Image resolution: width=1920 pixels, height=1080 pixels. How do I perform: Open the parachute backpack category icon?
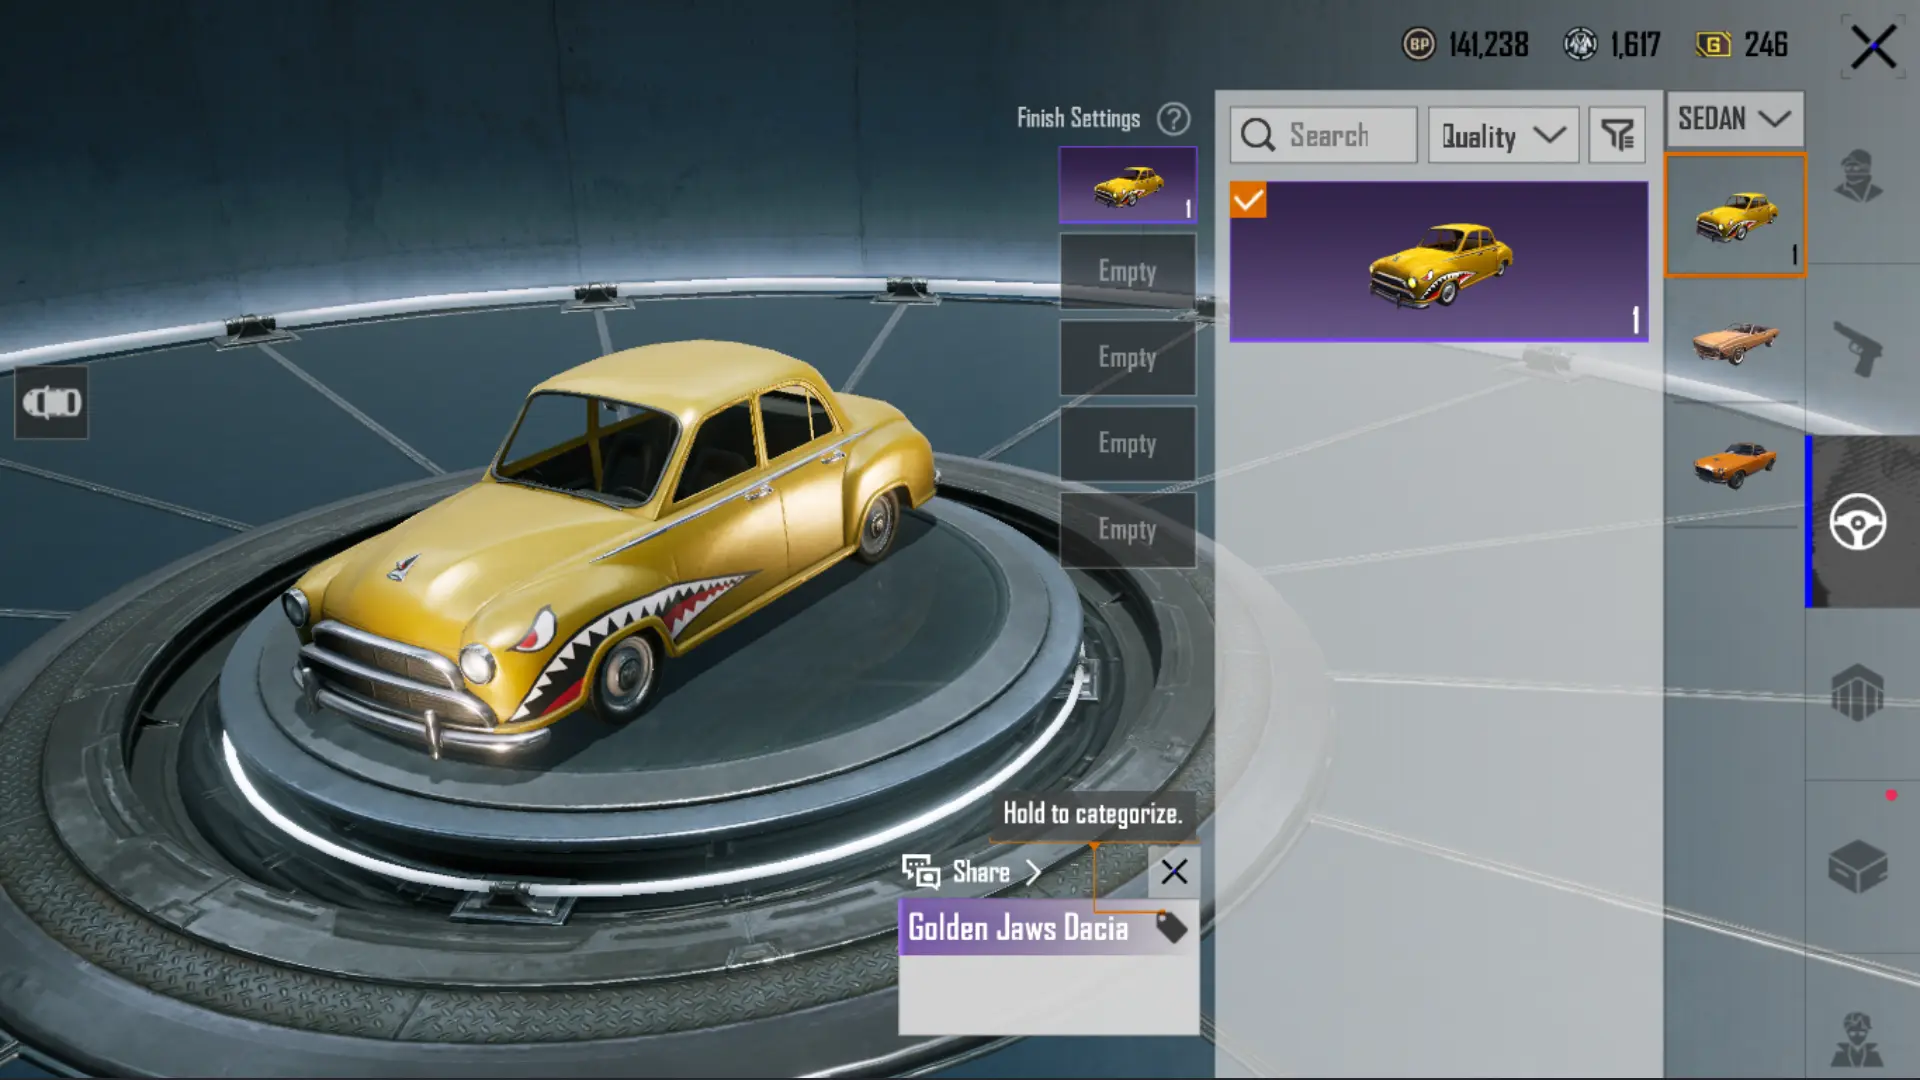[1858, 692]
